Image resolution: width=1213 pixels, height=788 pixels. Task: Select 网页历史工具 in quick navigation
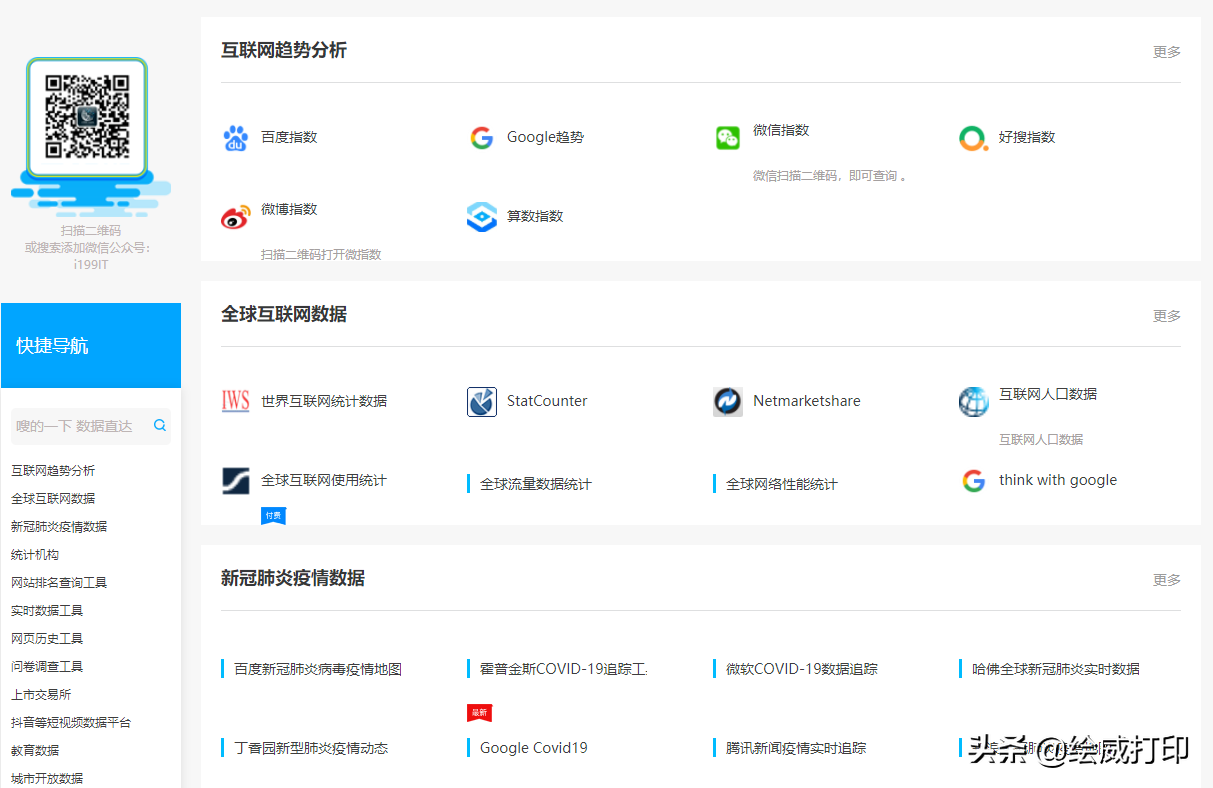tap(47, 639)
